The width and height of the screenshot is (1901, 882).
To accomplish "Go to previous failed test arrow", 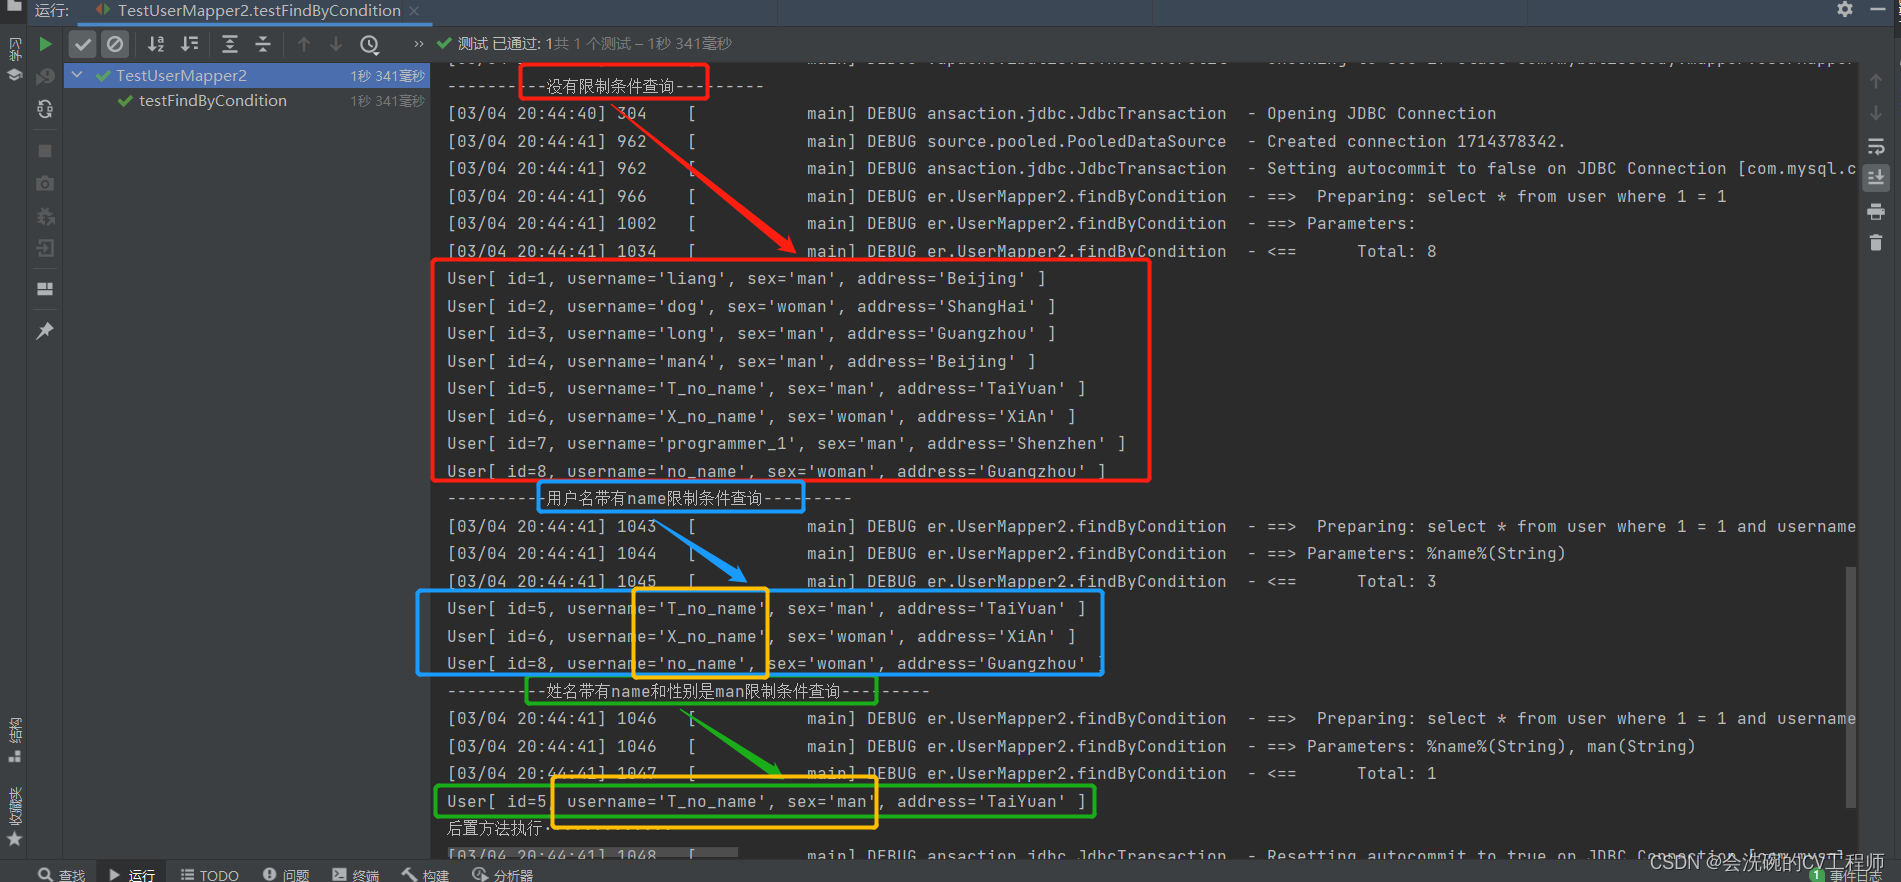I will tap(304, 44).
